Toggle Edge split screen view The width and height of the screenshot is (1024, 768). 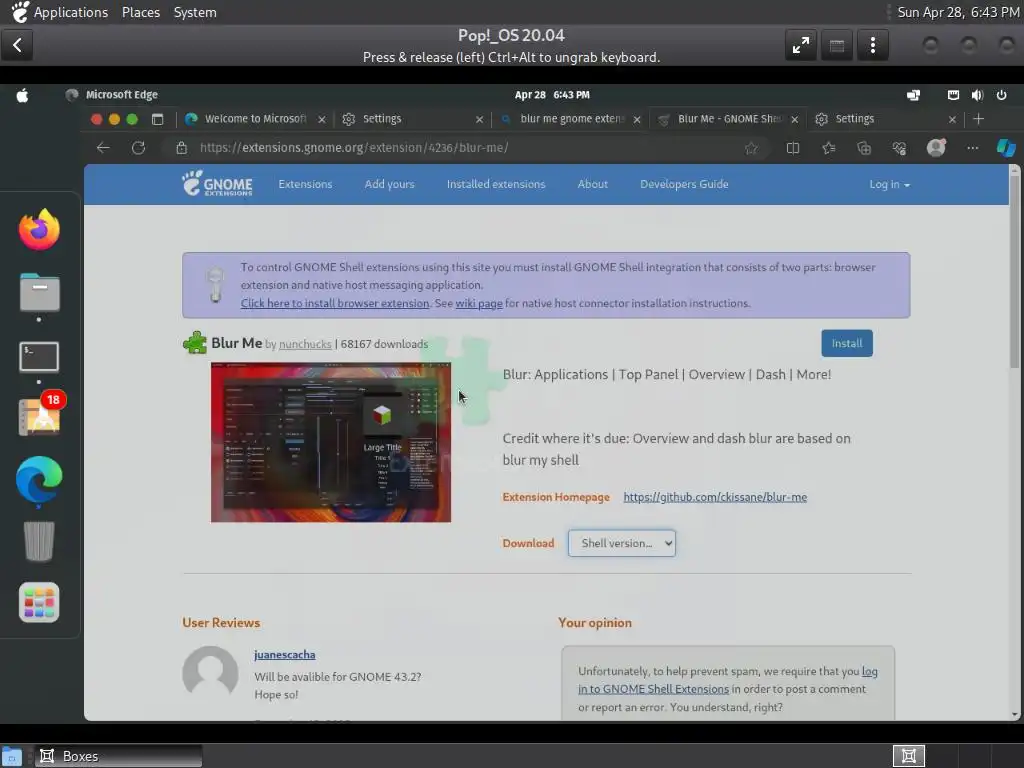click(793, 148)
